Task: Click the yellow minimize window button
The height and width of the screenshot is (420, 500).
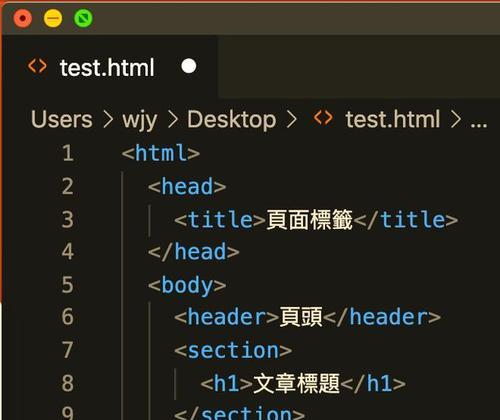Action: (x=53, y=18)
